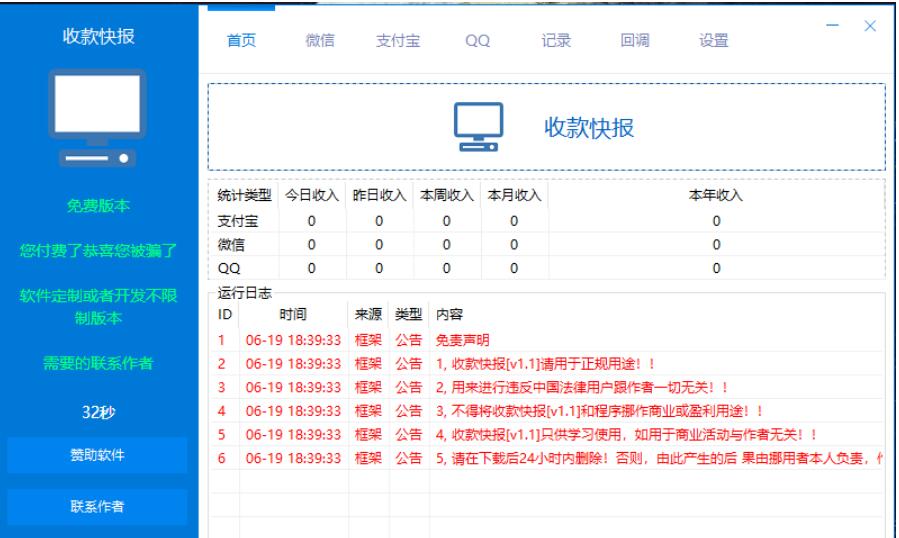
Task: Click 支付宝 今日收入 value 0
Action: (311, 221)
